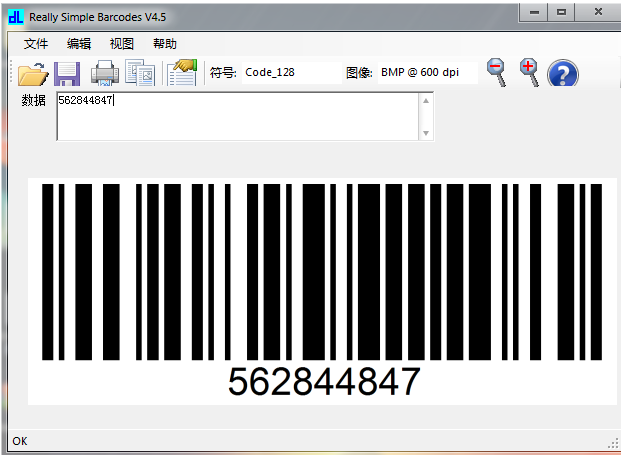Zoom out with the minus magnifier
Viewport: 621px width, 455px height.
tap(497, 72)
